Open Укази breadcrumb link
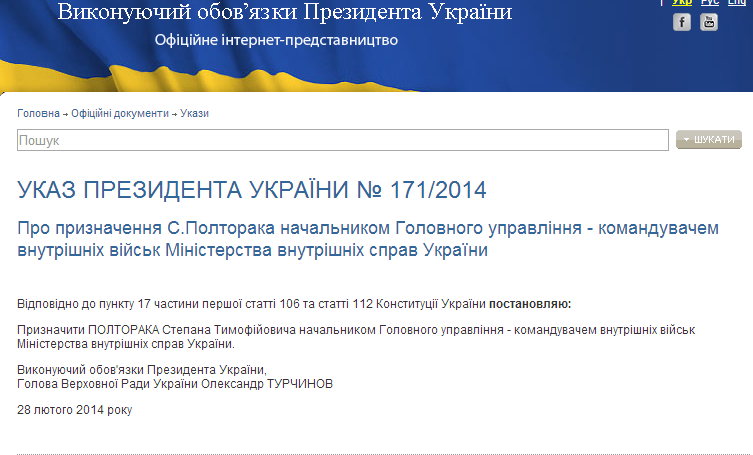 [x=194, y=113]
